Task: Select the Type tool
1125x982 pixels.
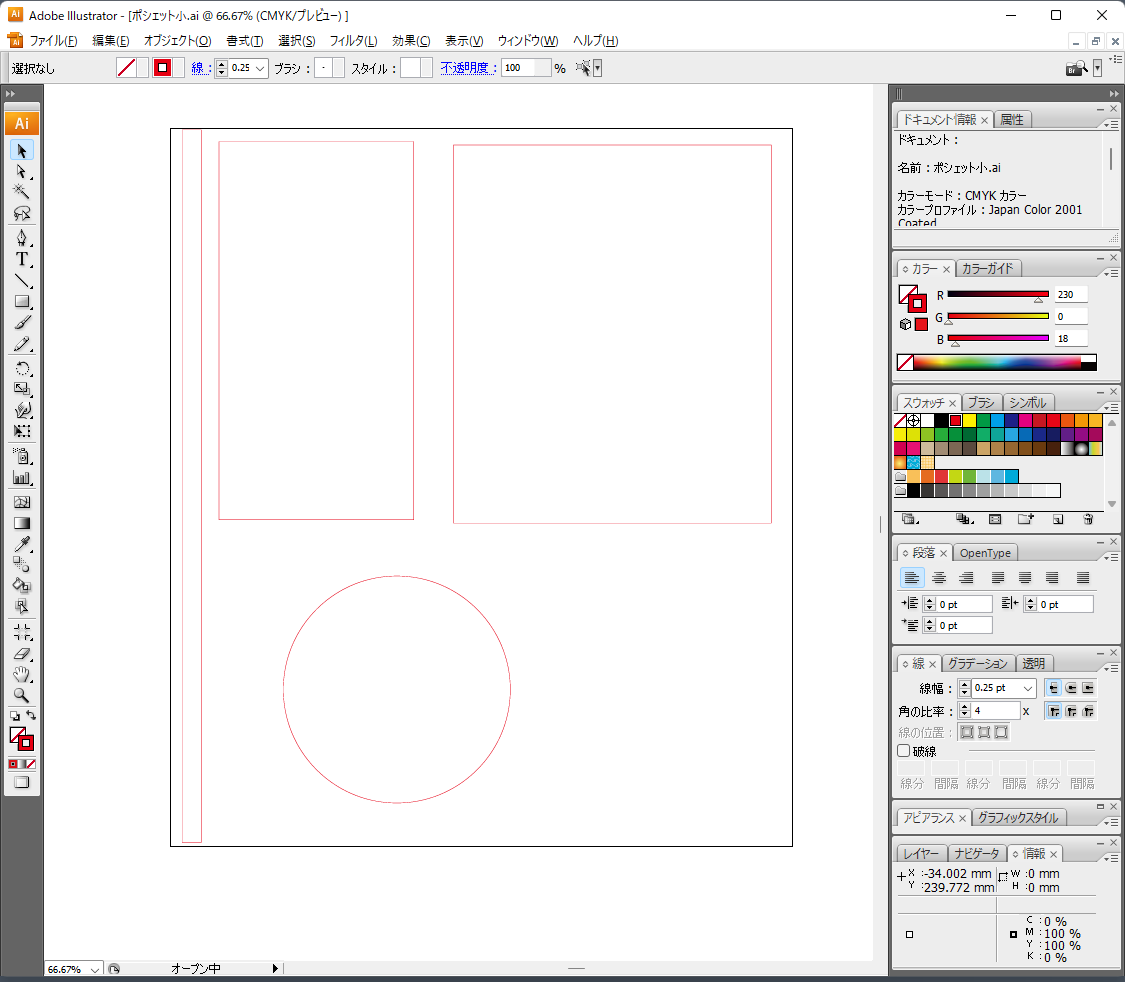Action: tap(22, 259)
